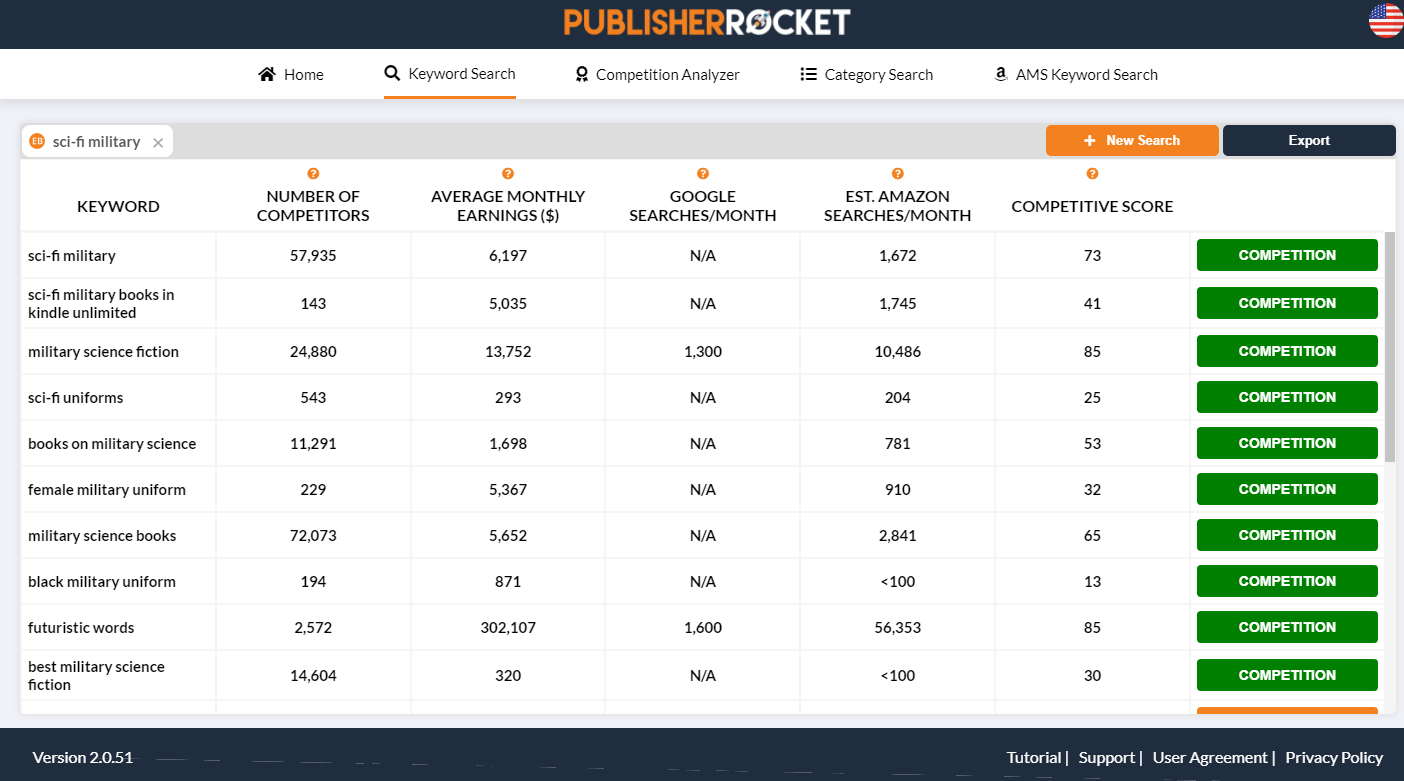
Task: Click Competition button for female military uniform
Action: pyautogui.click(x=1287, y=489)
